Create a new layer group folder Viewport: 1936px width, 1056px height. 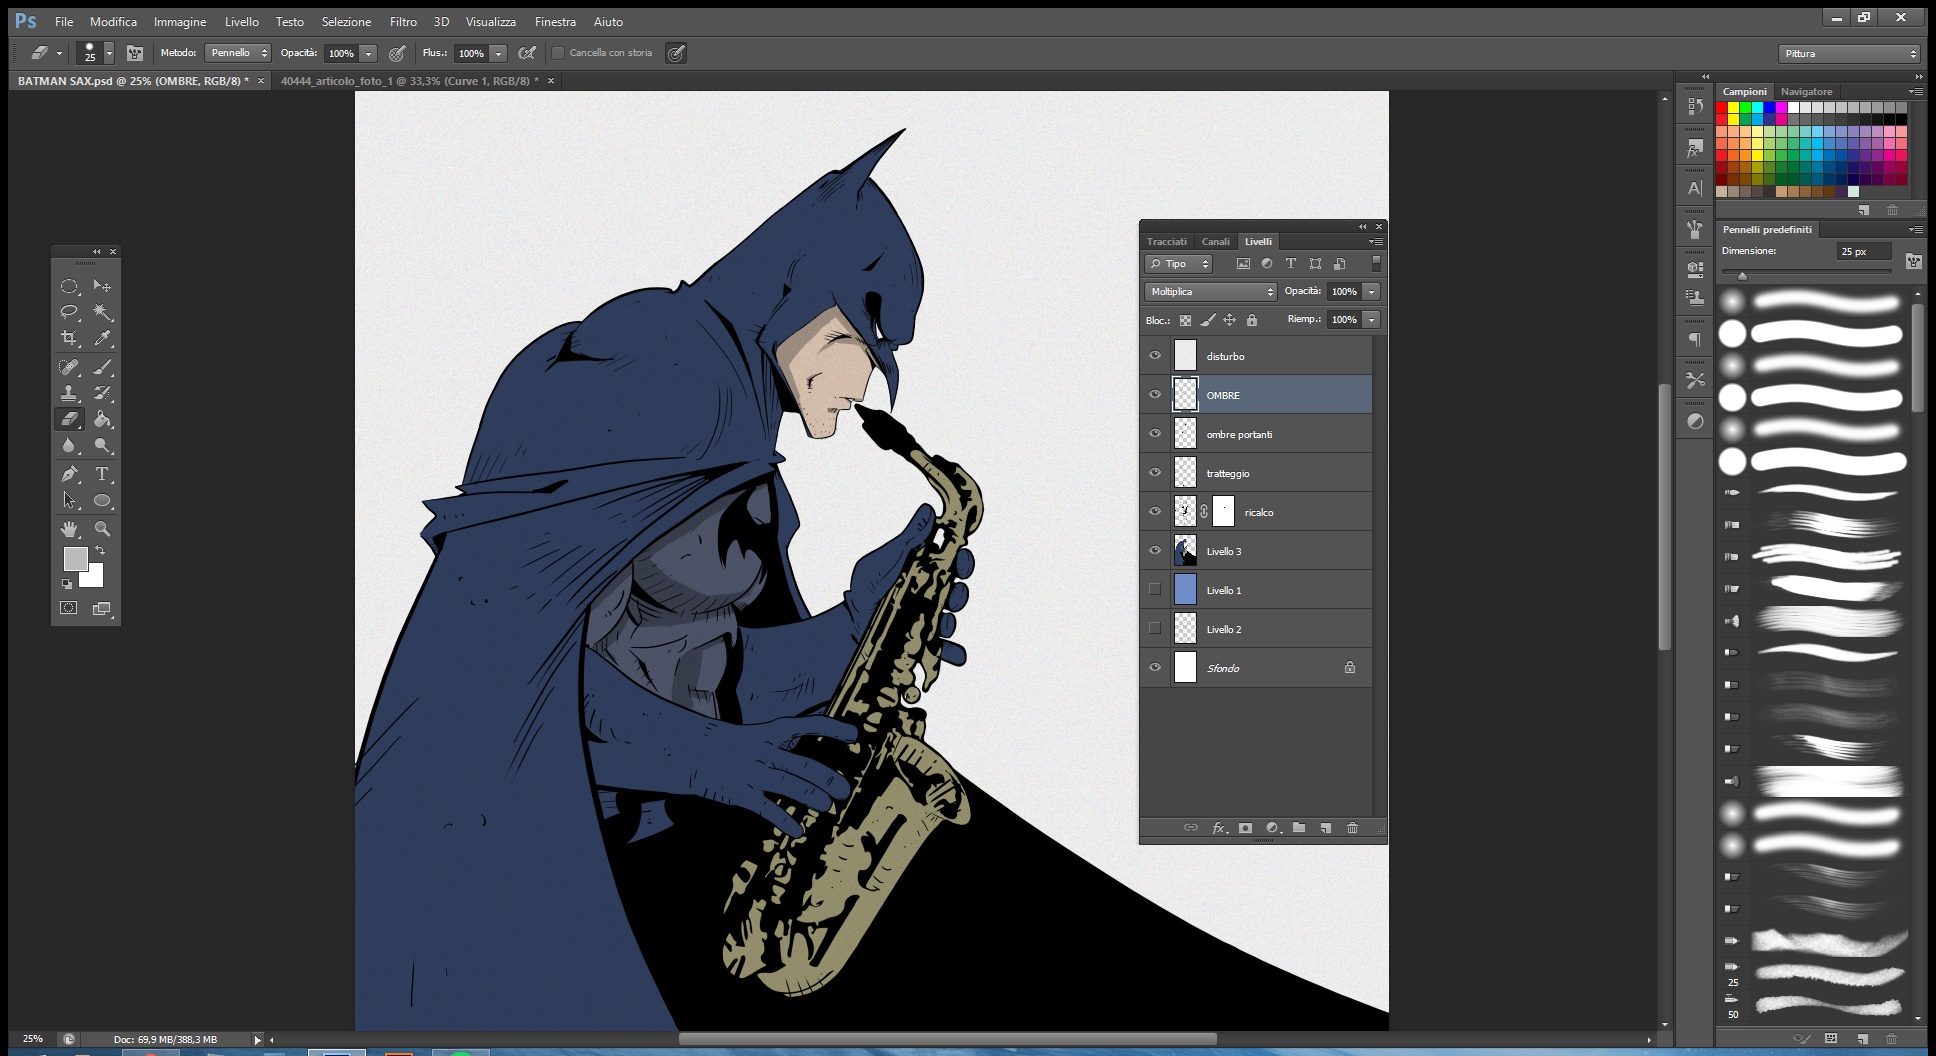pos(1299,828)
